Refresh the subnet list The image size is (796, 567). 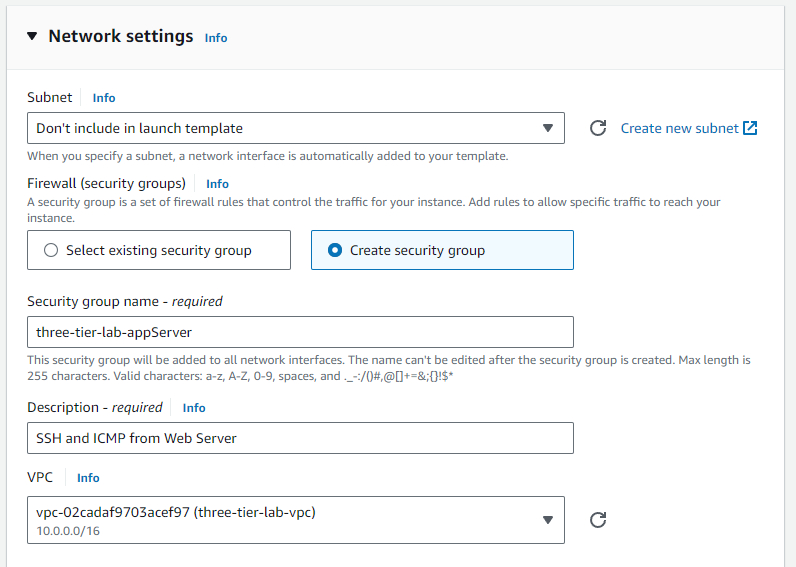(x=598, y=128)
